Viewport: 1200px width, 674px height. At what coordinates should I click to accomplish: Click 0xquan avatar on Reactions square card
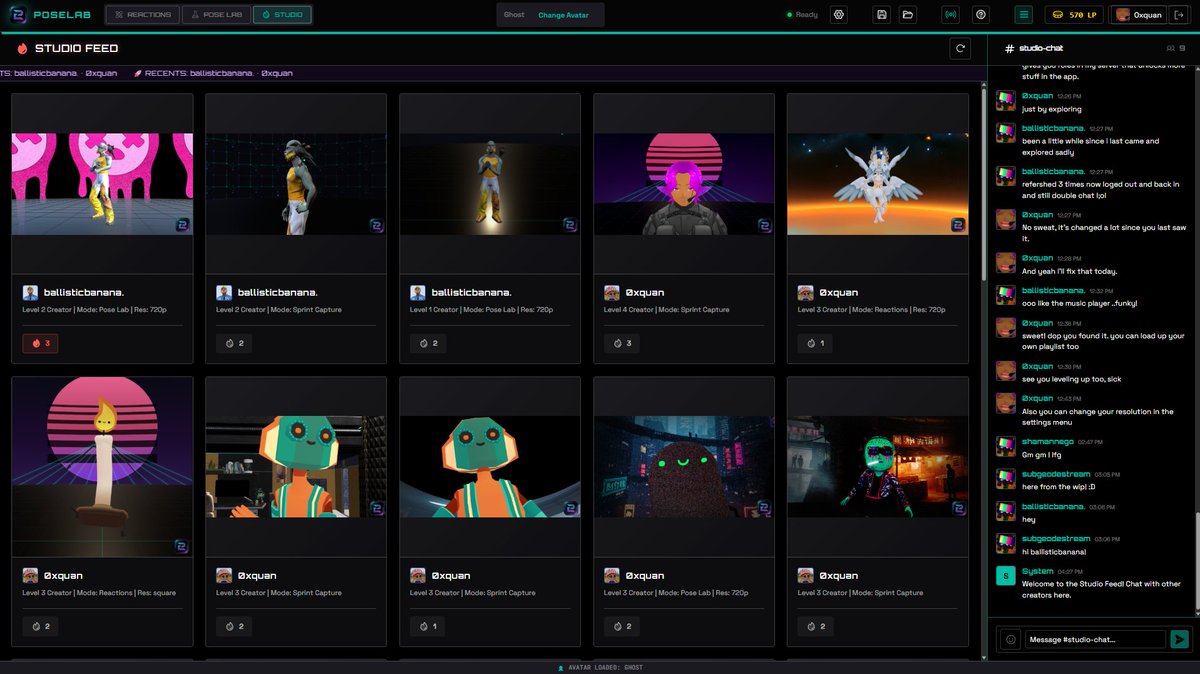coord(30,576)
